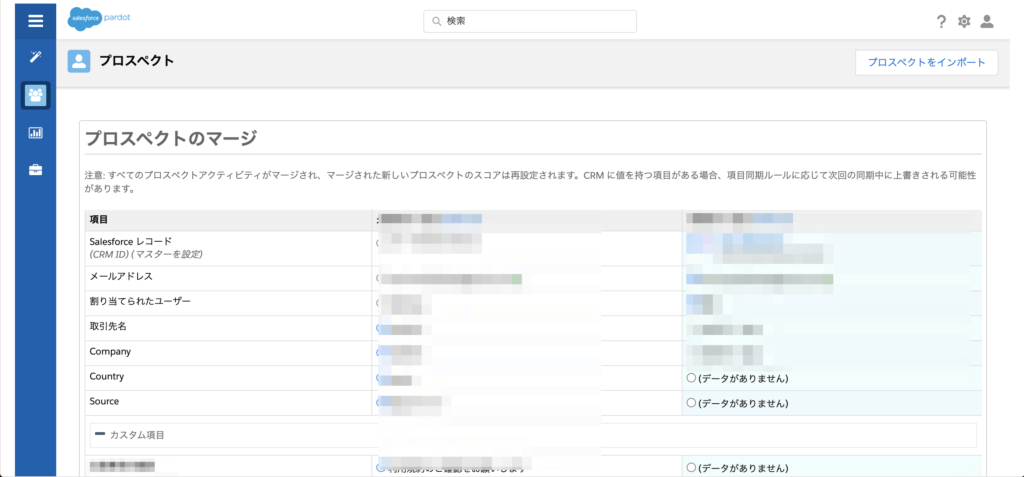The height and width of the screenshot is (477, 1024).
Task: Focus the 検索 search field
Action: coord(530,22)
